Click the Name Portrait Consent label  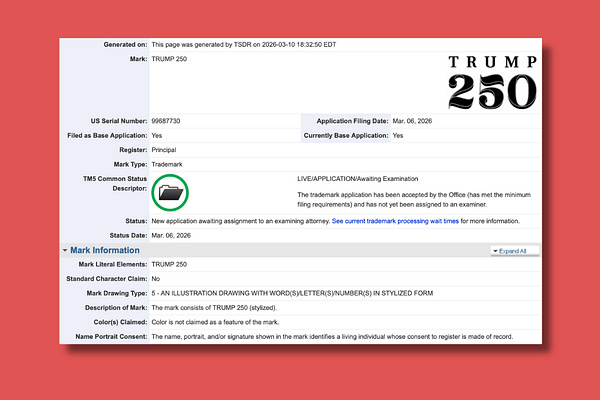click(x=111, y=337)
